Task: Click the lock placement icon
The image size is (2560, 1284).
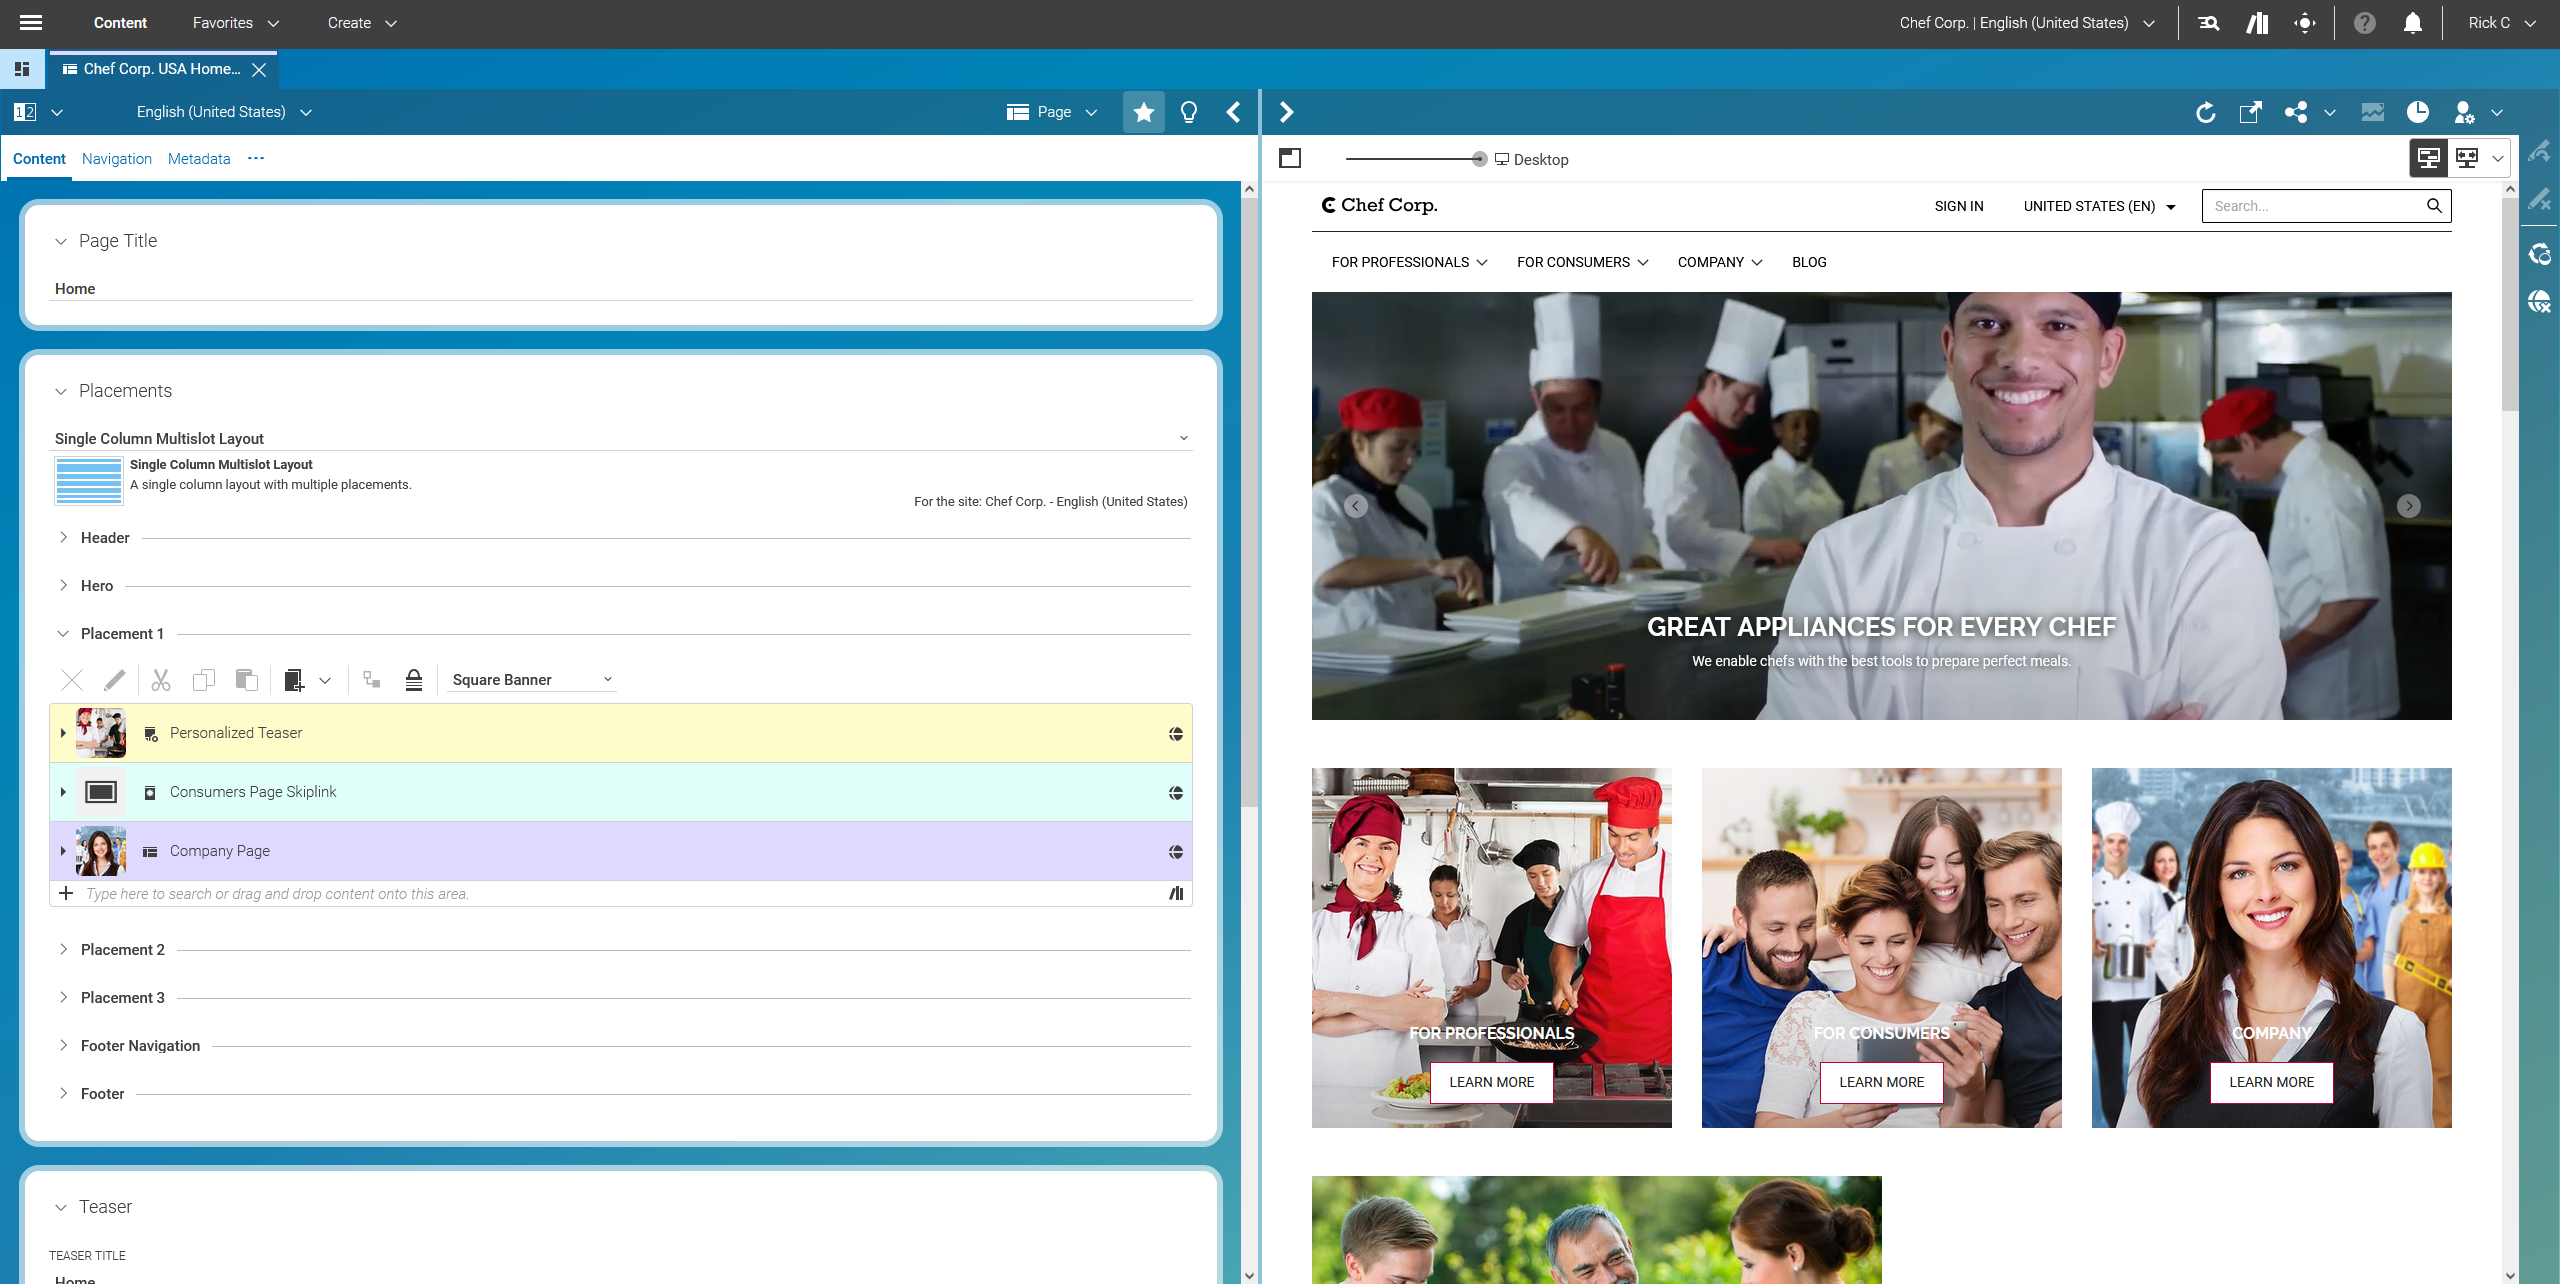Action: pos(414,680)
